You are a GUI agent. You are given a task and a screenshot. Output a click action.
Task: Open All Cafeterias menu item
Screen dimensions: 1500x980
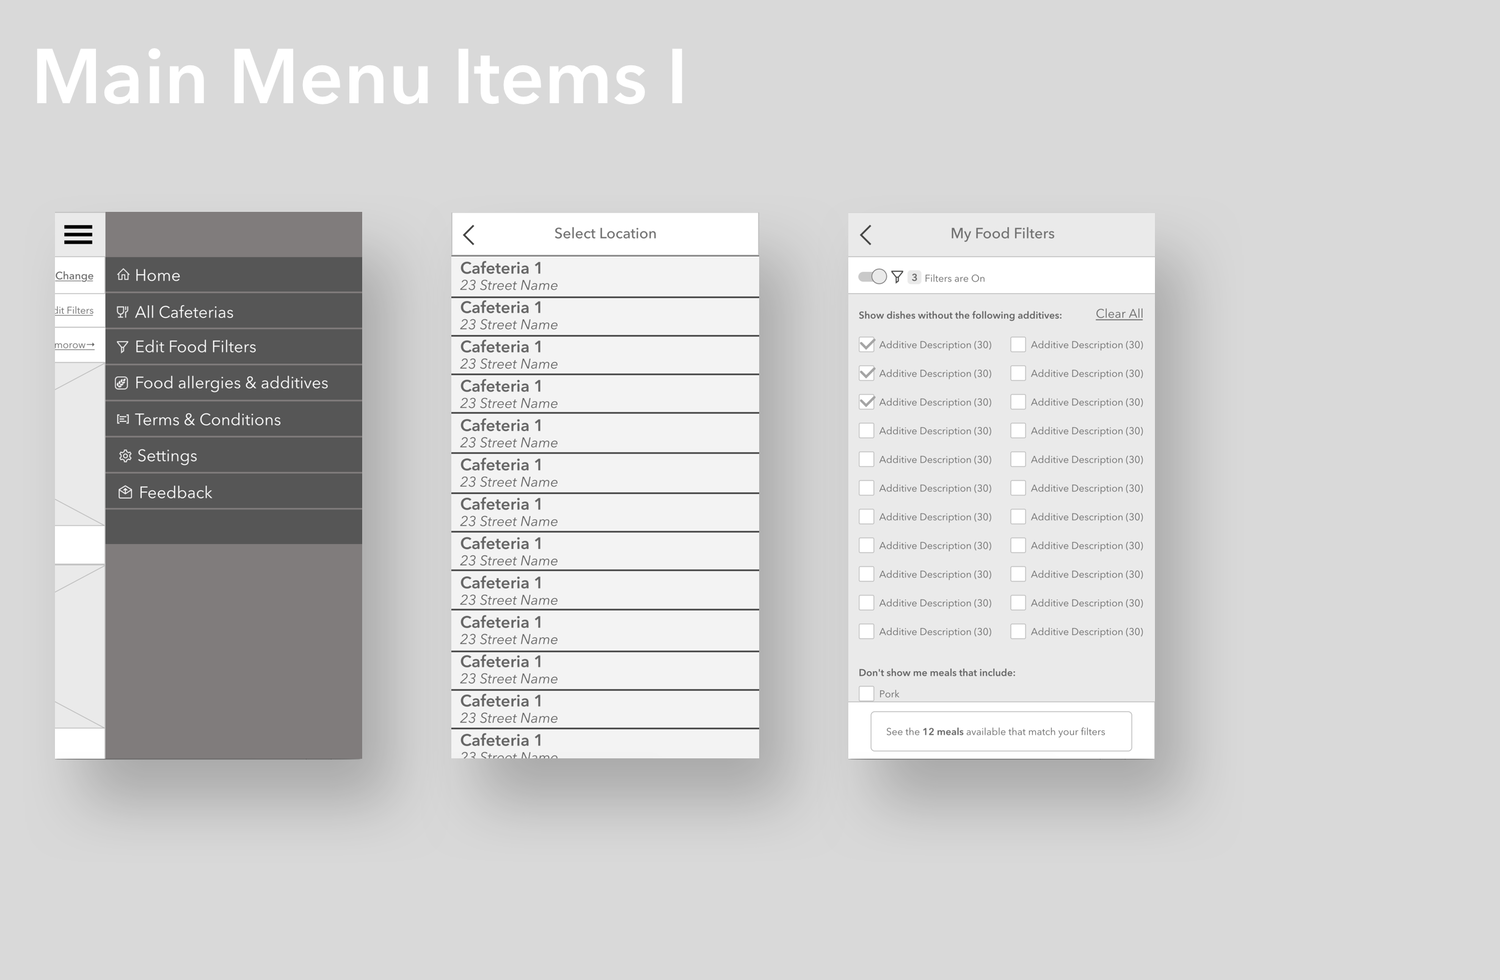[x=234, y=311]
